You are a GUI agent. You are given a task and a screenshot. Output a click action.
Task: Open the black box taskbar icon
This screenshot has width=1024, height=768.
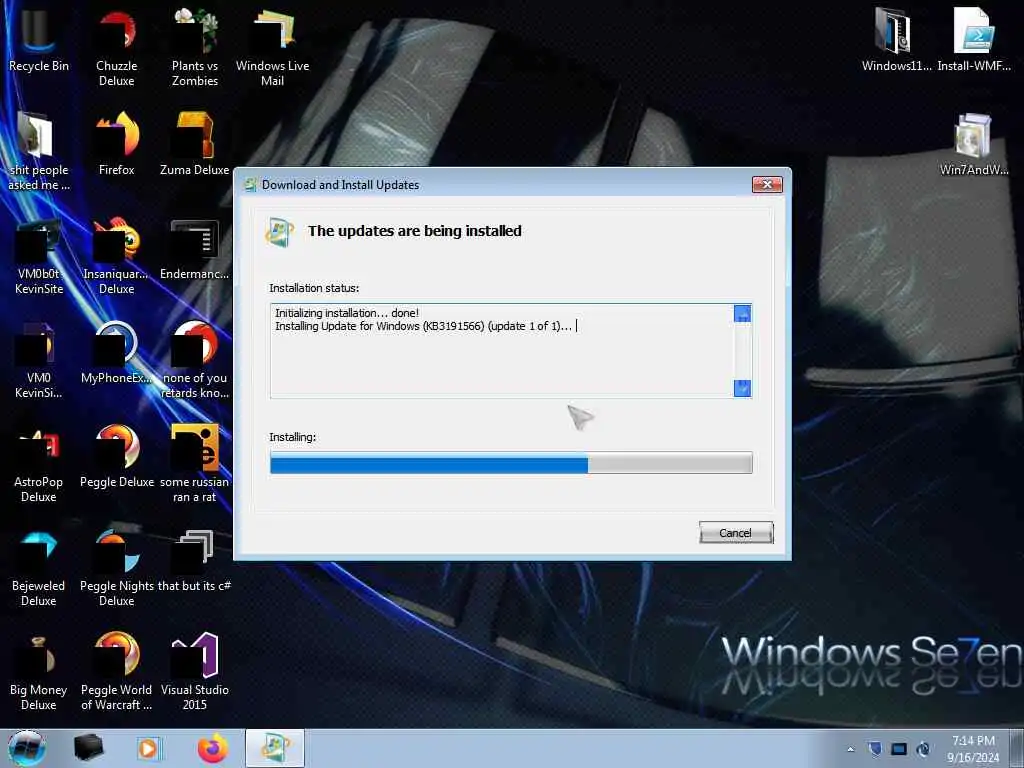pyautogui.click(x=89, y=748)
